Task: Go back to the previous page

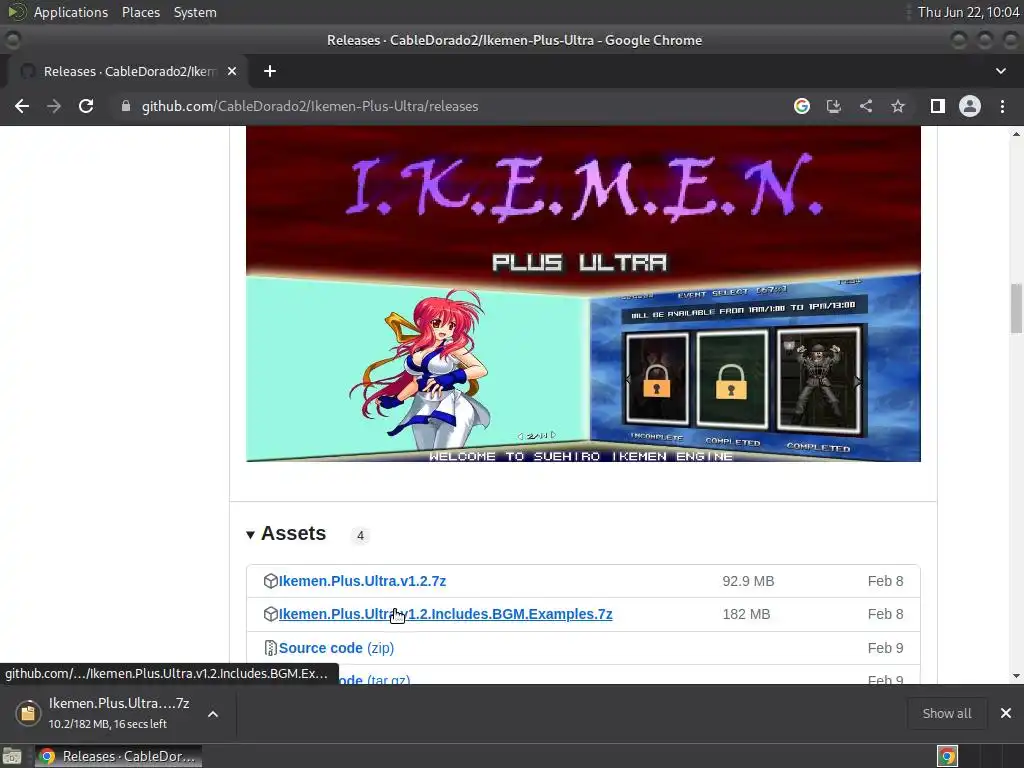Action: click(x=22, y=106)
